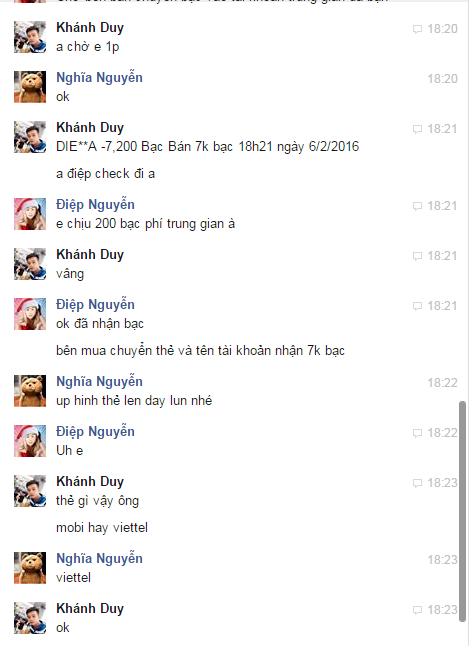Click comment icon beside 'ok đã nhận bạc'
This screenshot has height=646, width=472.
[417, 306]
